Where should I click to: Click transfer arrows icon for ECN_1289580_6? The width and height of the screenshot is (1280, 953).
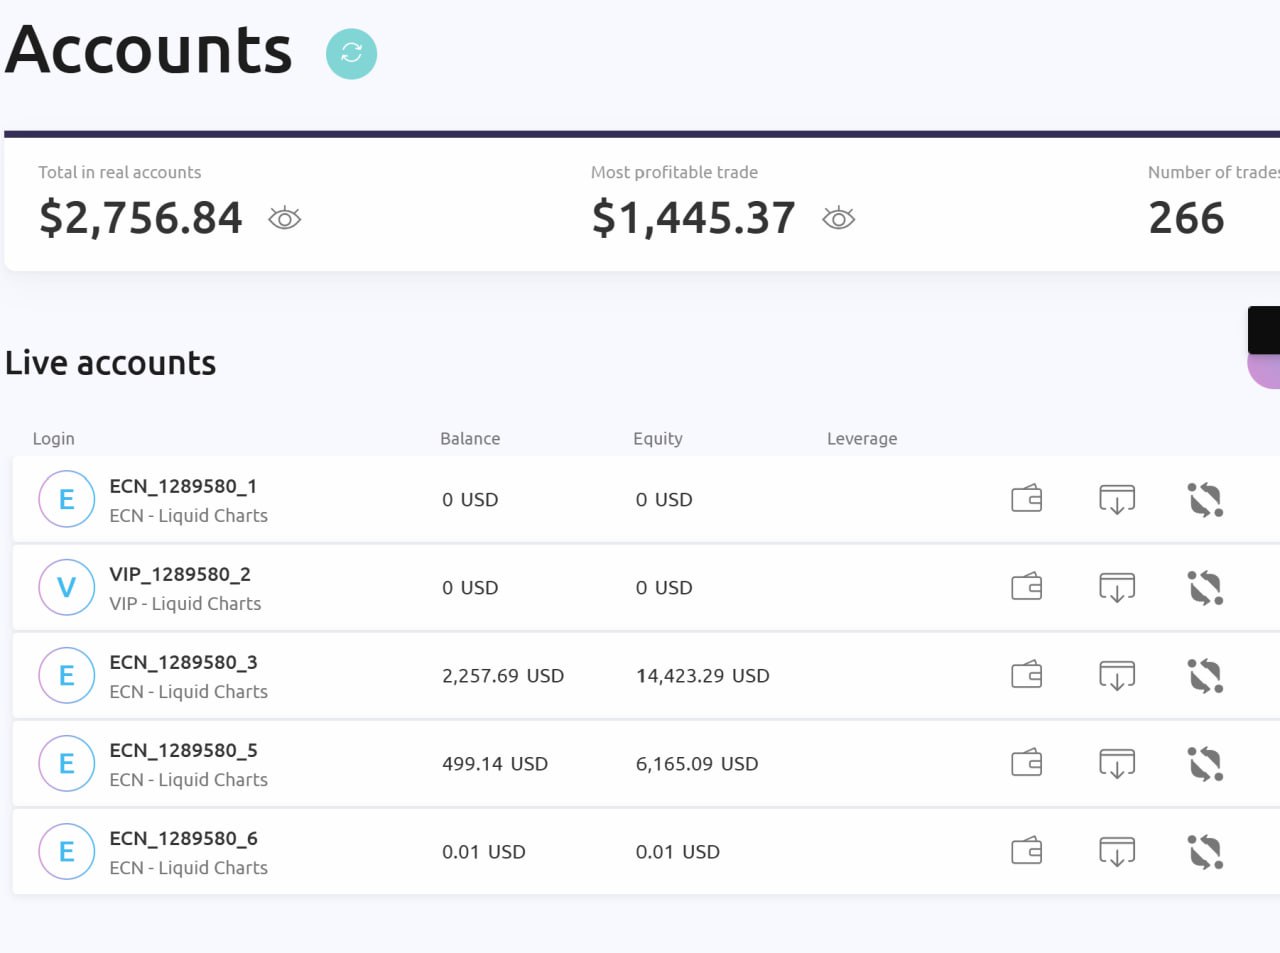tap(1205, 852)
